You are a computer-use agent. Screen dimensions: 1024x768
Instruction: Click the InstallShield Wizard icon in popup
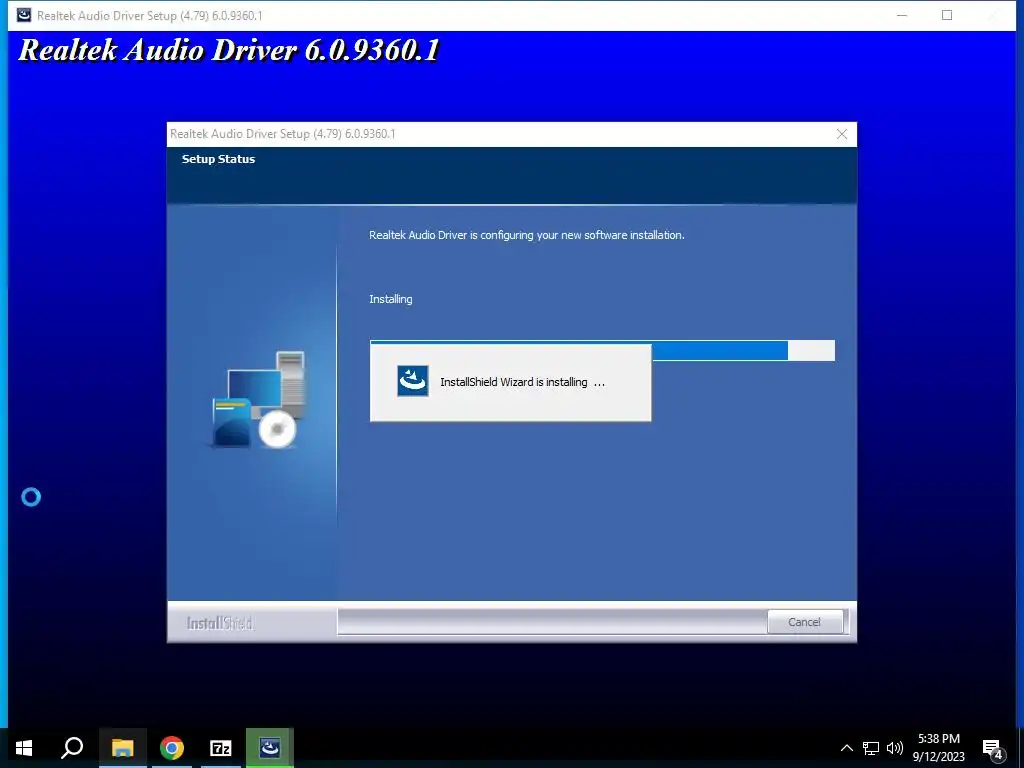[413, 381]
